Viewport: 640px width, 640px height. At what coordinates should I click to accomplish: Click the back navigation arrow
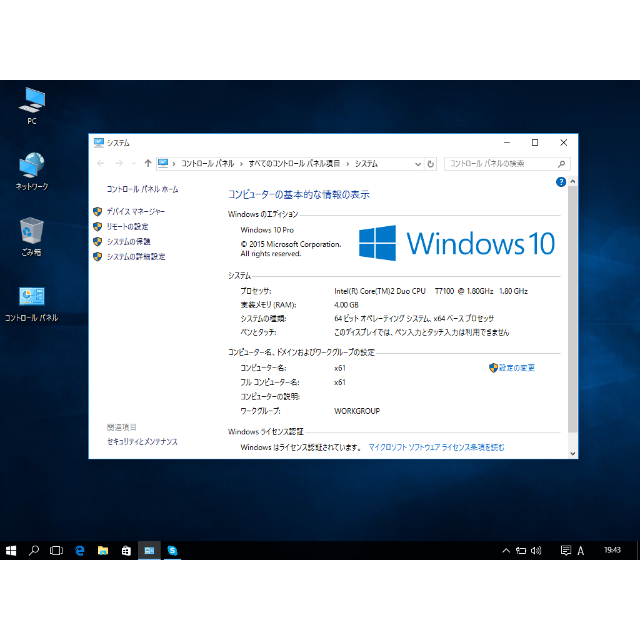coord(101,163)
